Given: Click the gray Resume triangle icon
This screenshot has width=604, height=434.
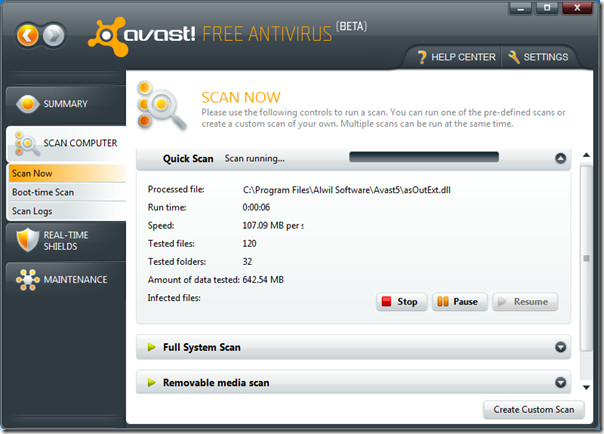Looking at the screenshot, I should coord(502,301).
